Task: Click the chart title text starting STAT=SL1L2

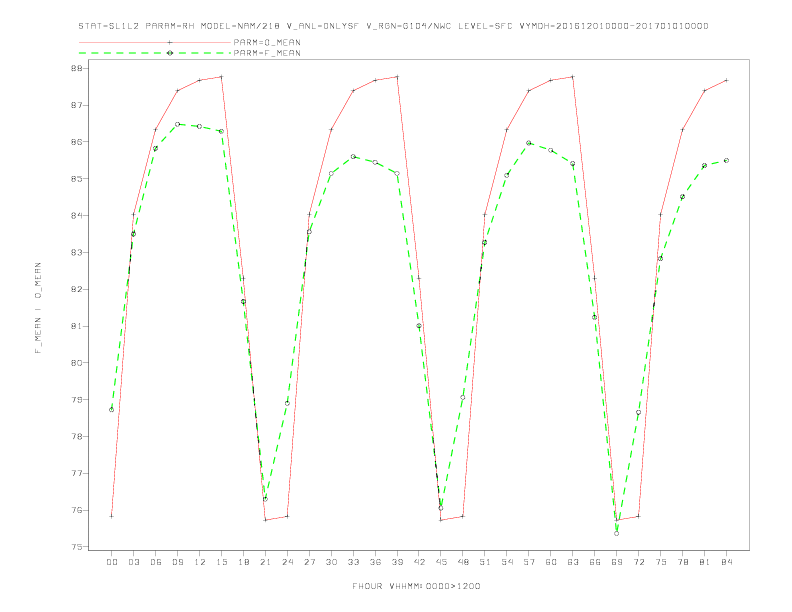Action: coord(393,26)
